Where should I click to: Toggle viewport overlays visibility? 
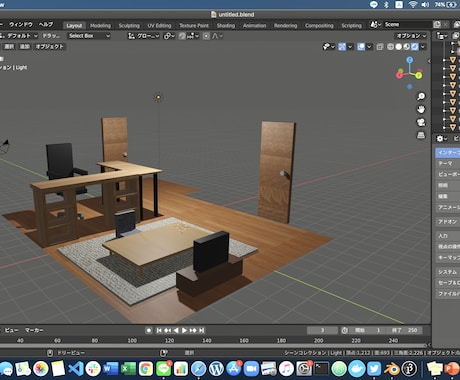[x=361, y=47]
